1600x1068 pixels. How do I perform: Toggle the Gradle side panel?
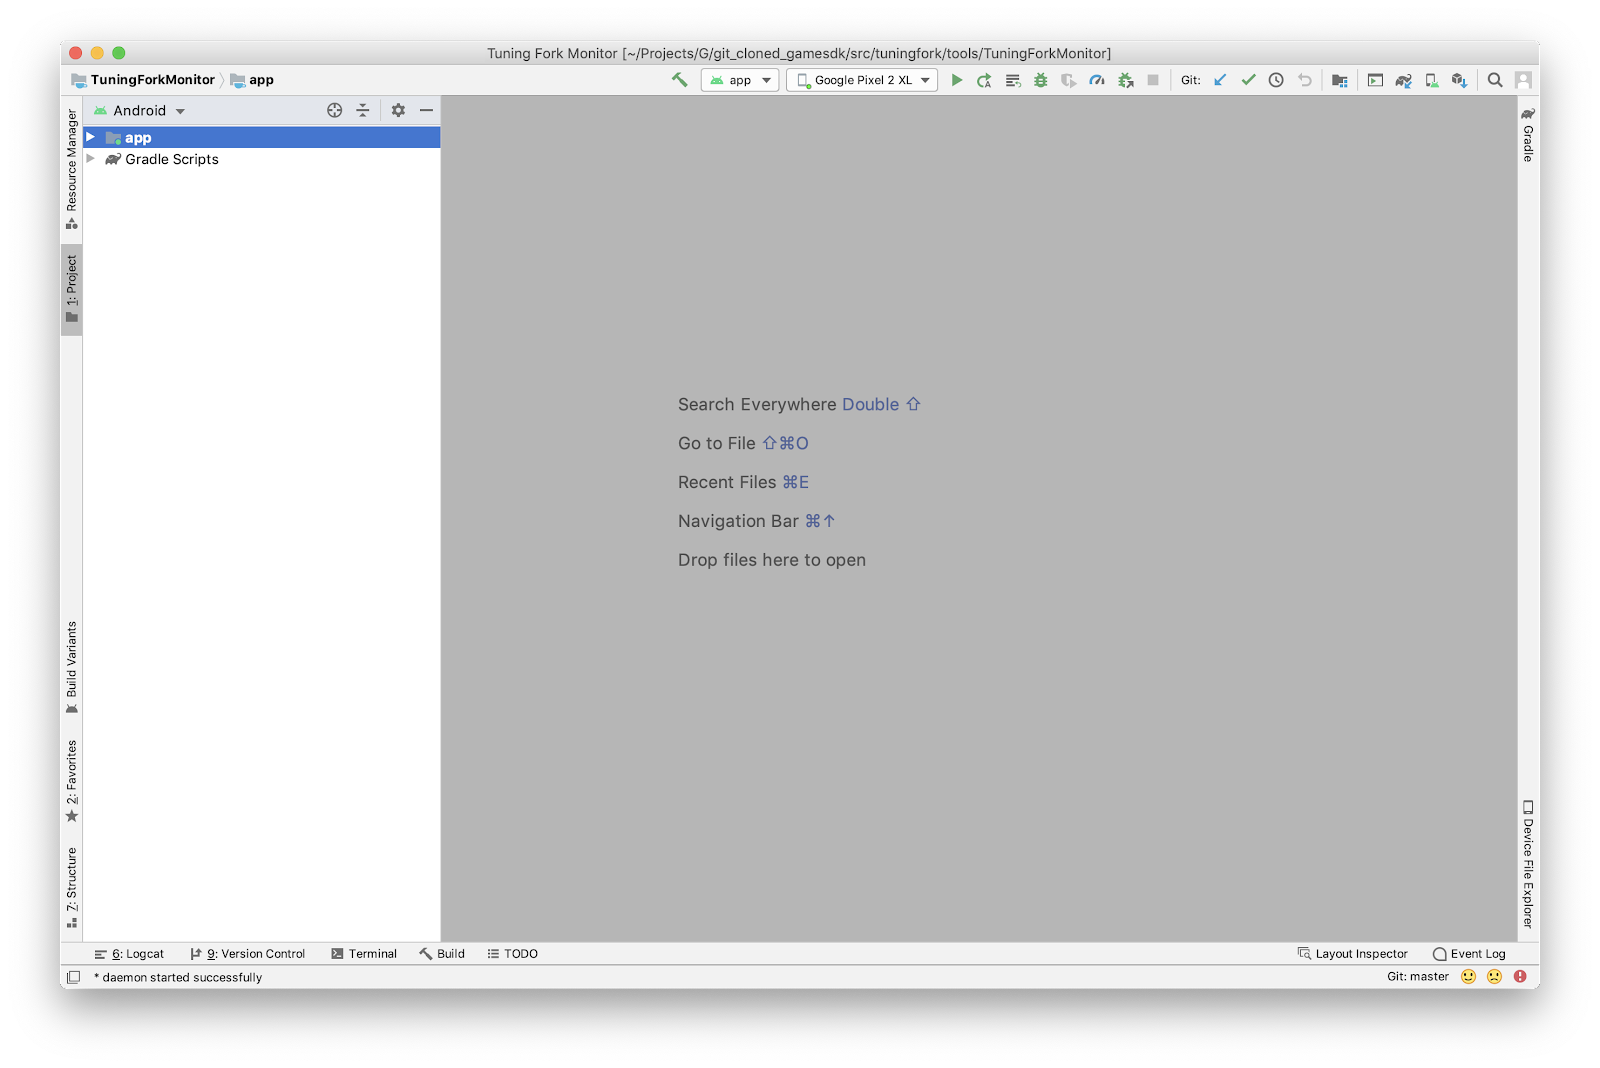pos(1528,134)
